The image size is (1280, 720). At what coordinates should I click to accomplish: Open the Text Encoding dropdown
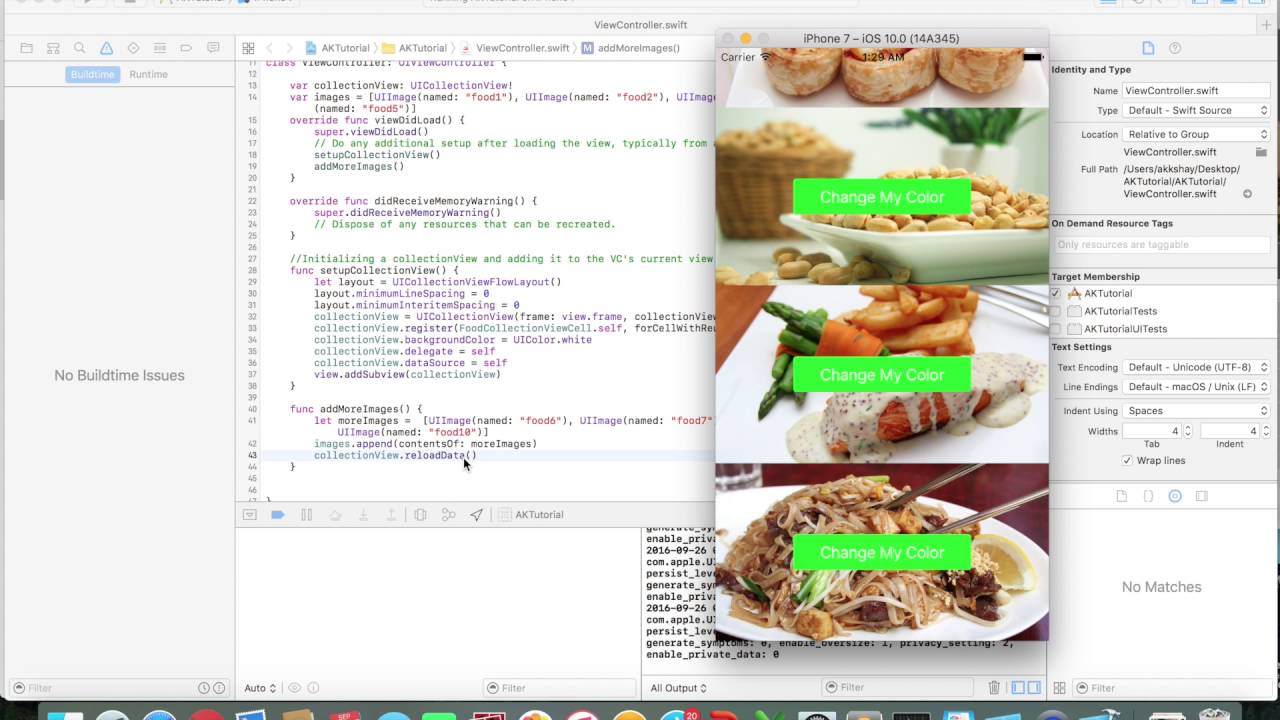1196,368
